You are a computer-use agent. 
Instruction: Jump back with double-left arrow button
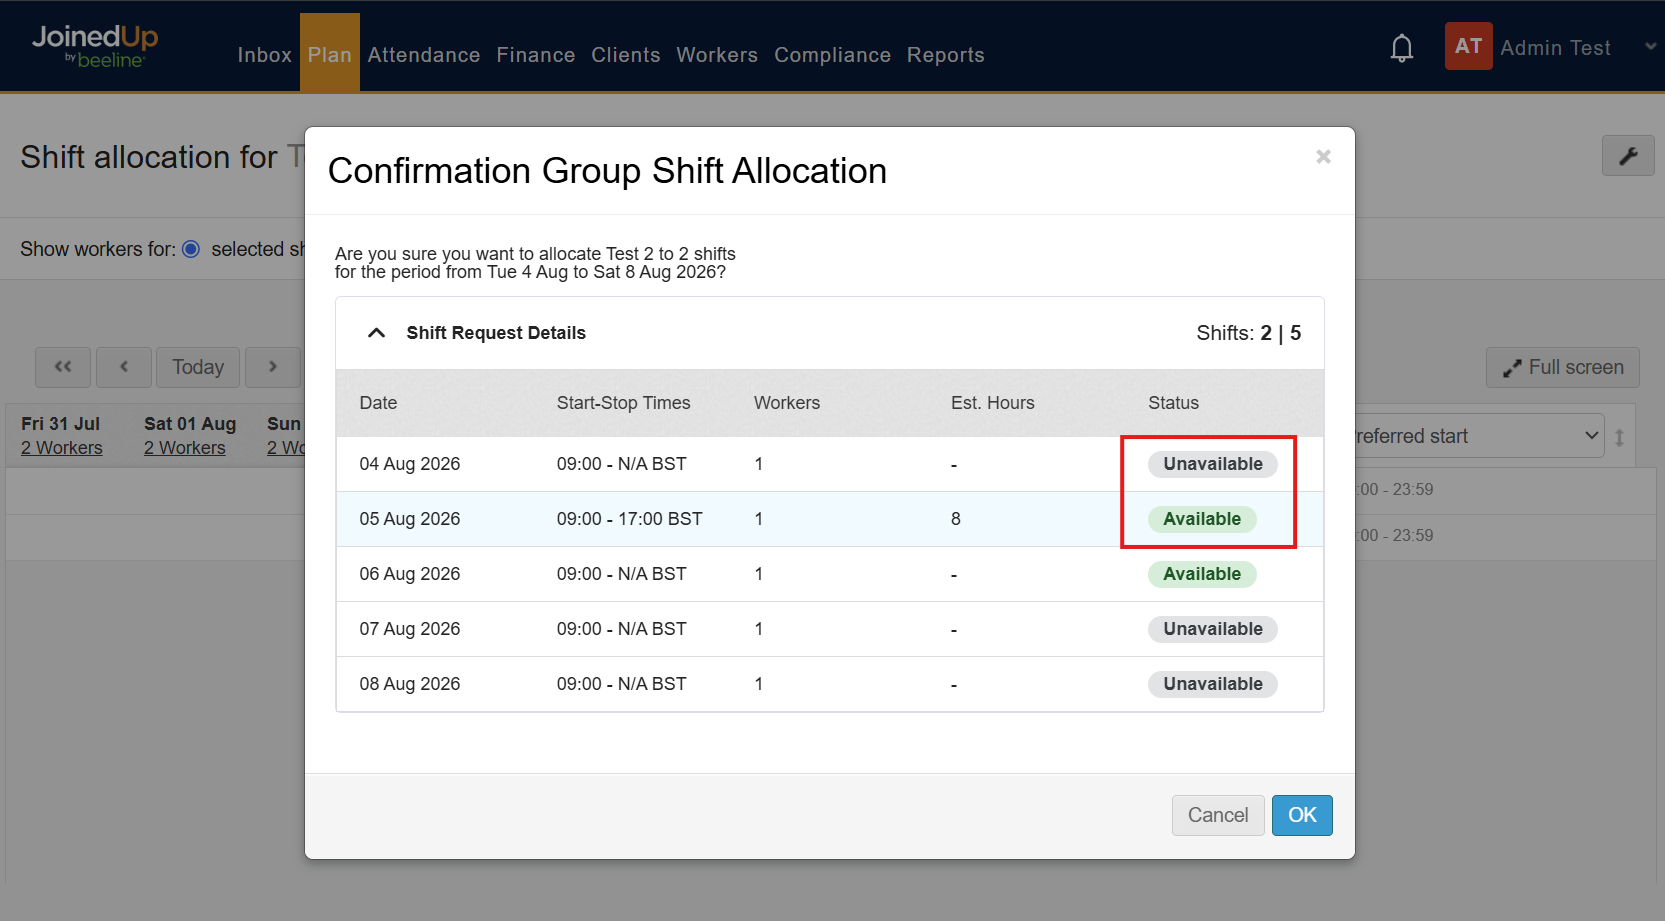(x=63, y=367)
